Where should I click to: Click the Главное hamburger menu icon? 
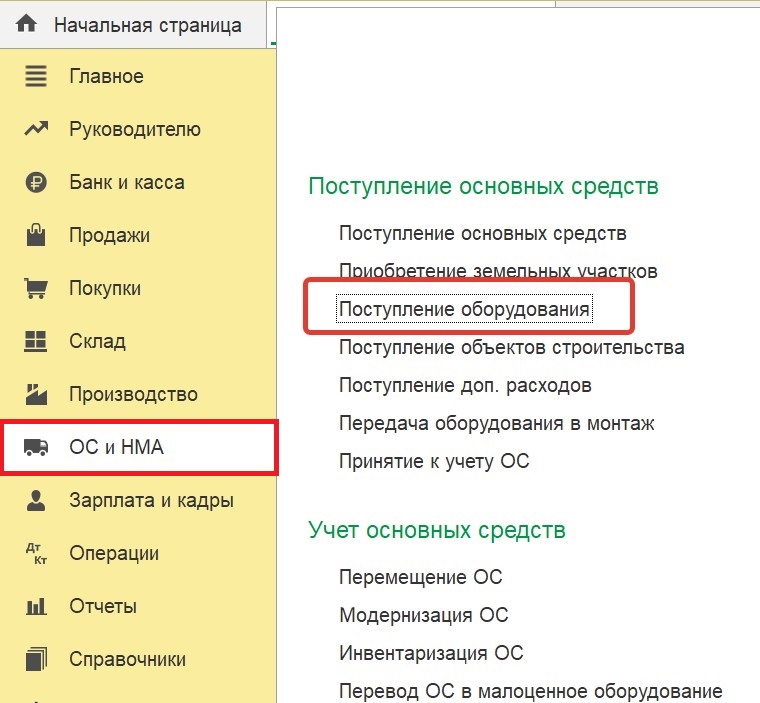[36, 76]
